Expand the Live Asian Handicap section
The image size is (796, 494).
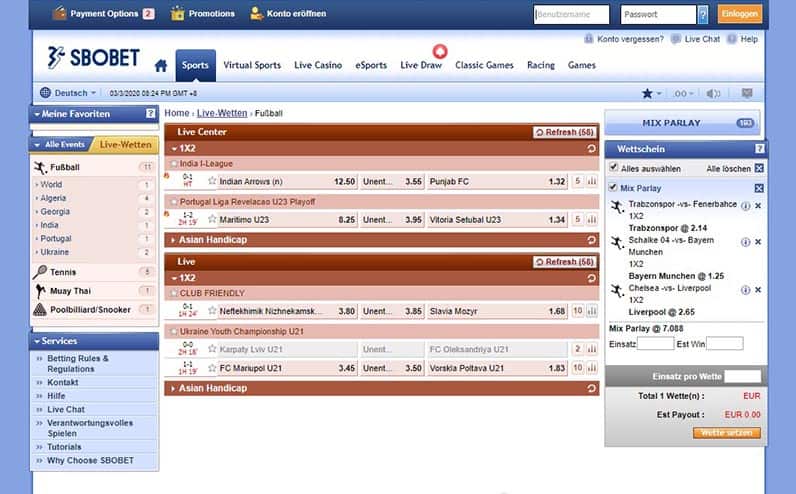(x=173, y=388)
